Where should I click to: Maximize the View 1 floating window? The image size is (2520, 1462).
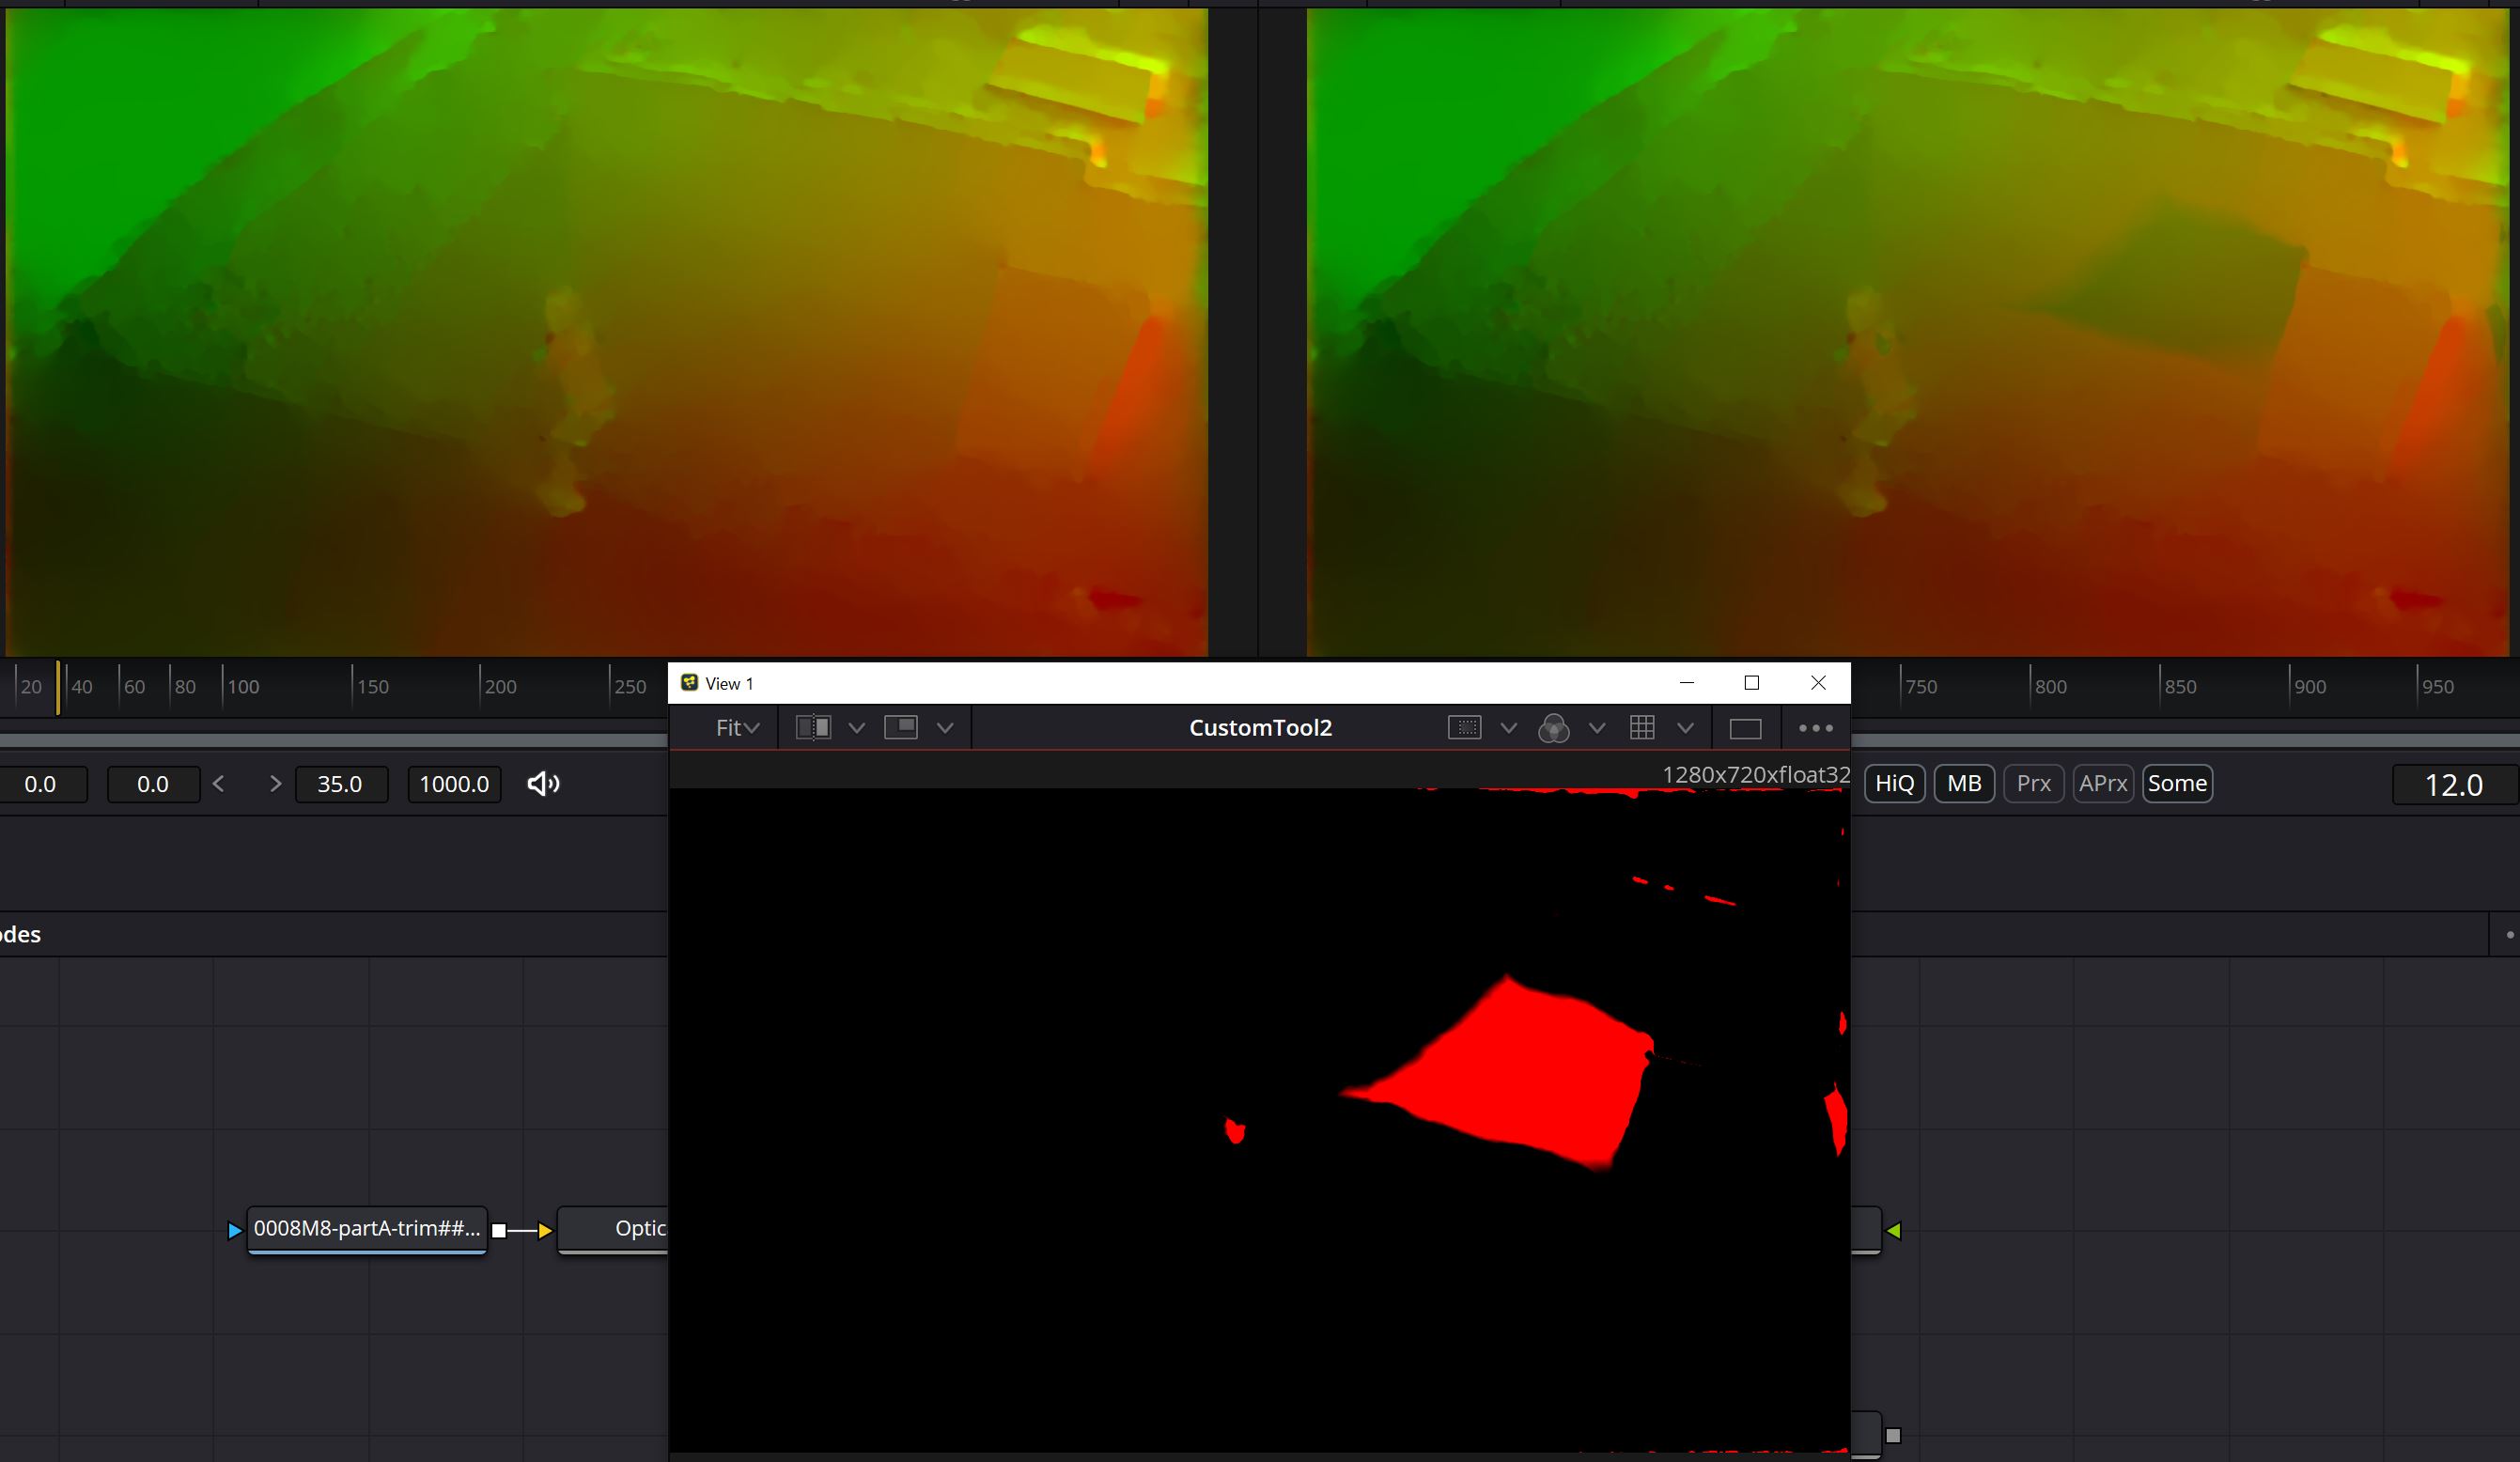coord(1751,683)
